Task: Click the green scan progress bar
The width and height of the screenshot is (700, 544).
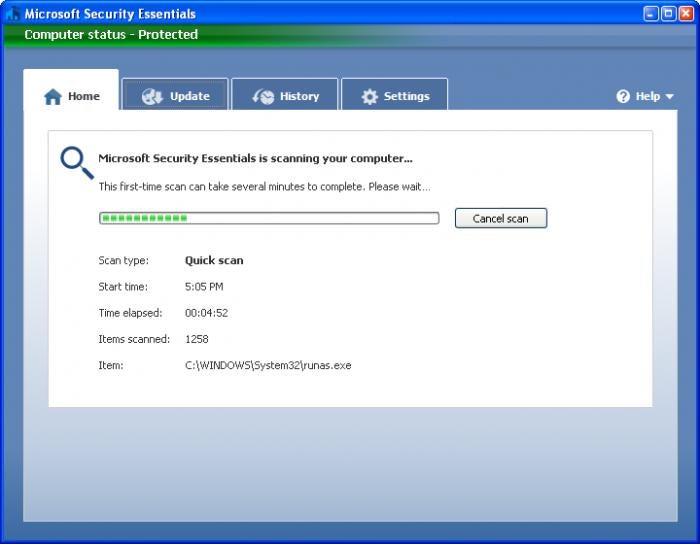Action: coord(269,218)
